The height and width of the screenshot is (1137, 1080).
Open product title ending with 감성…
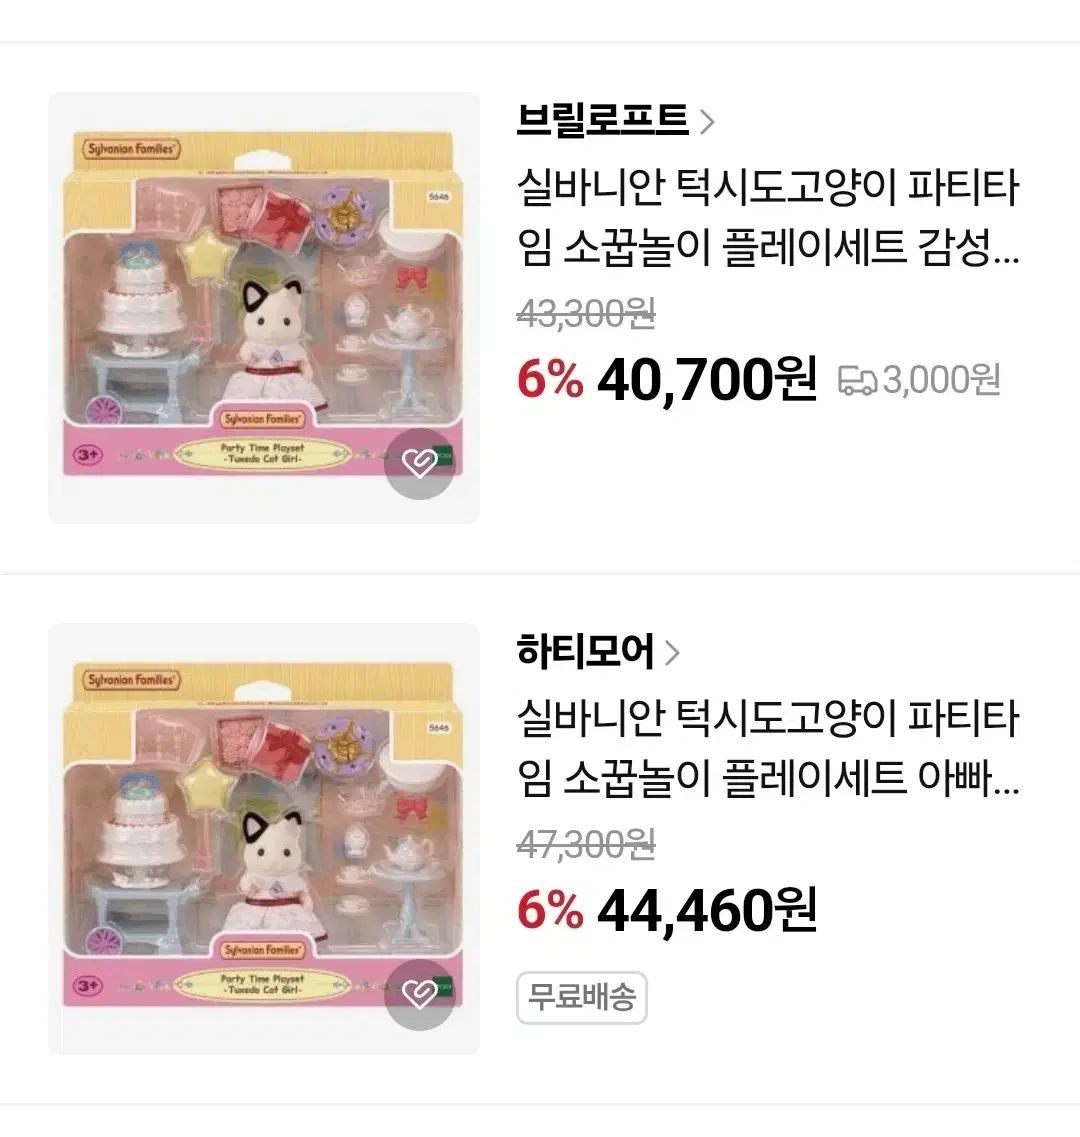[x=768, y=217]
